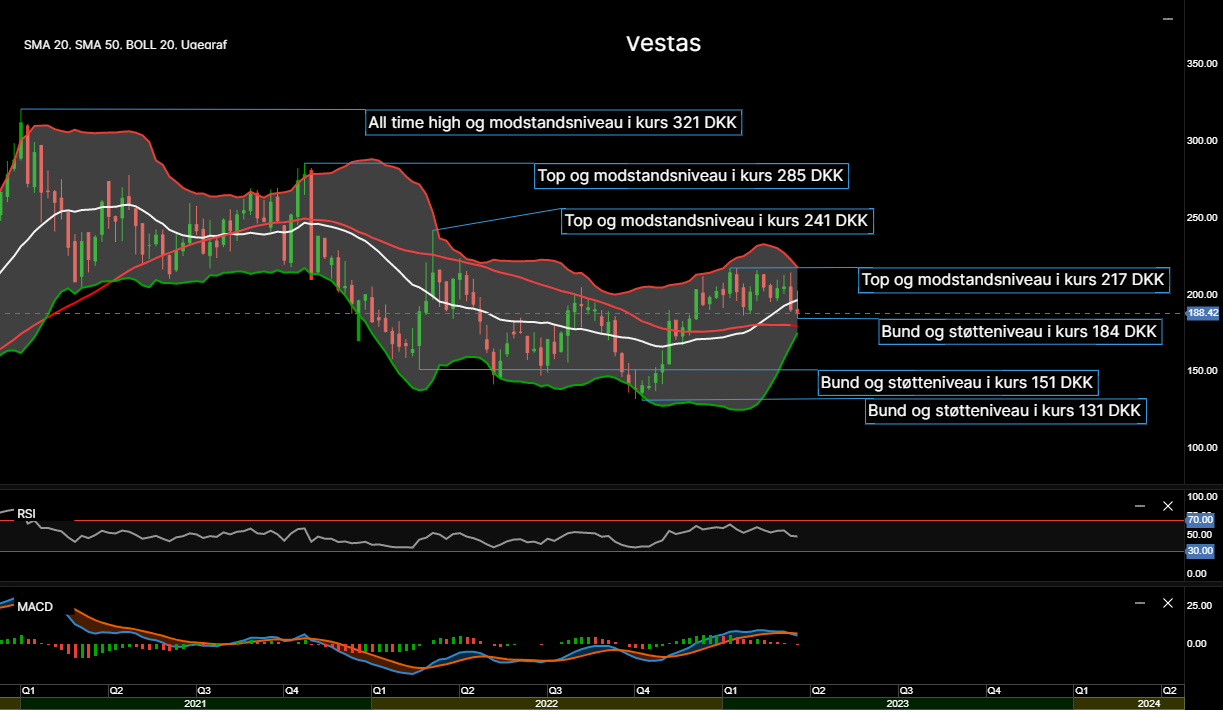Click the 2021 year segment on timeline
The image size is (1223, 710).
point(195,704)
